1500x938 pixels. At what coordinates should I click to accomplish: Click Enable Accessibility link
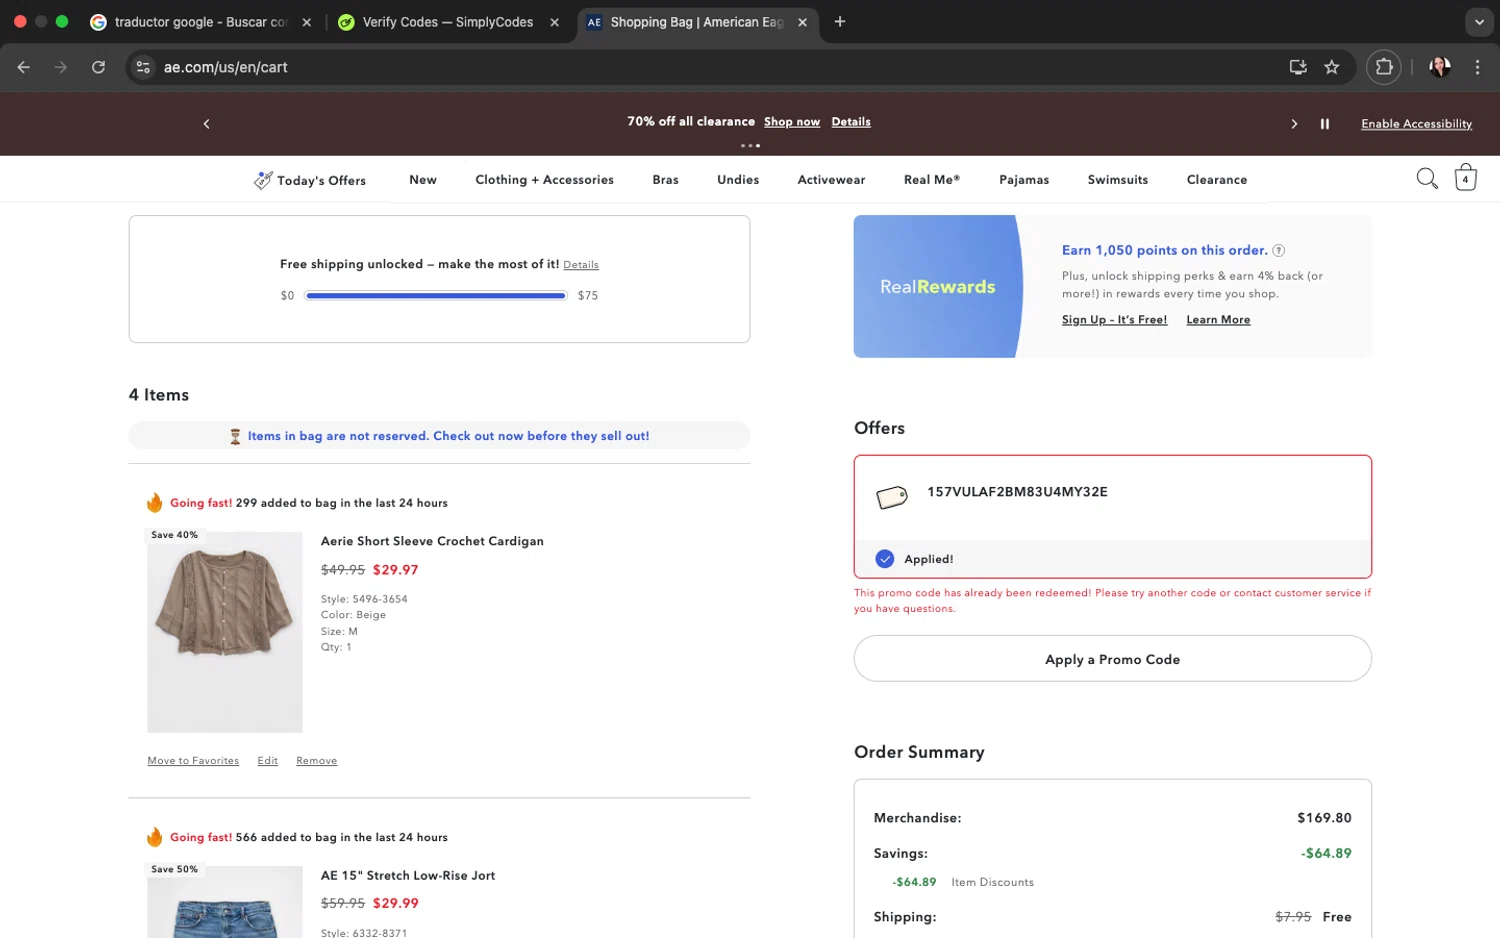[1416, 124]
